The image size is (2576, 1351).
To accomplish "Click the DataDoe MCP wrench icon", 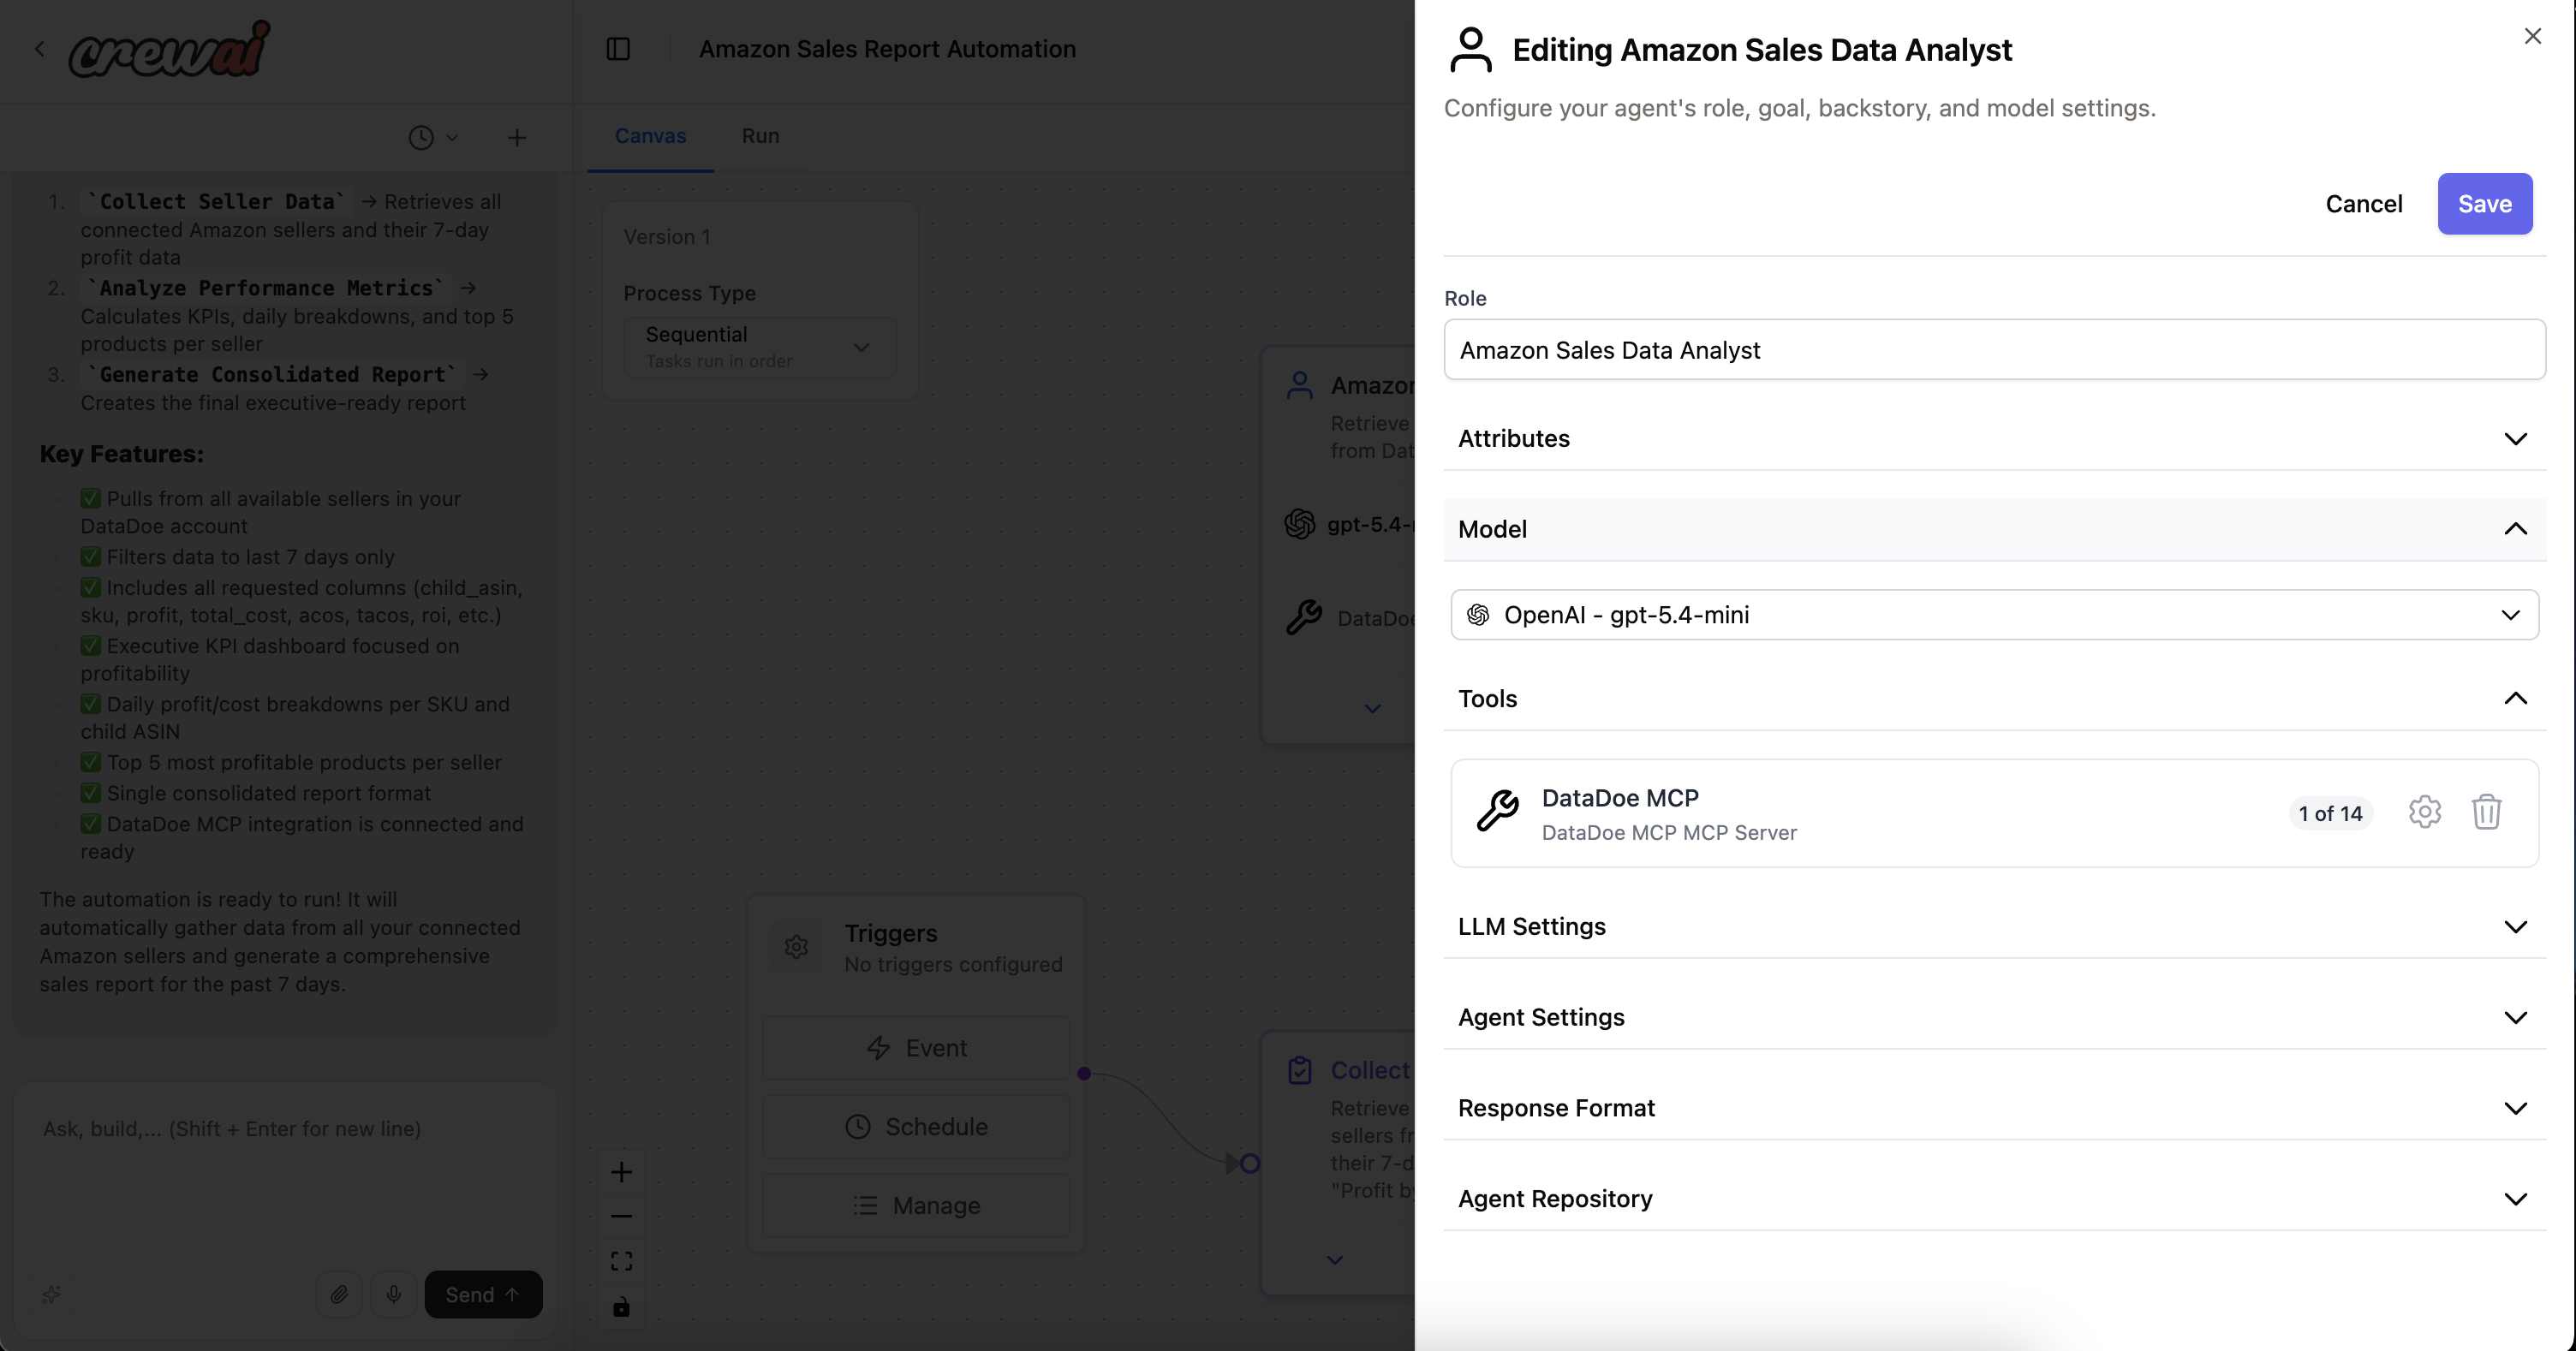I will (1497, 810).
